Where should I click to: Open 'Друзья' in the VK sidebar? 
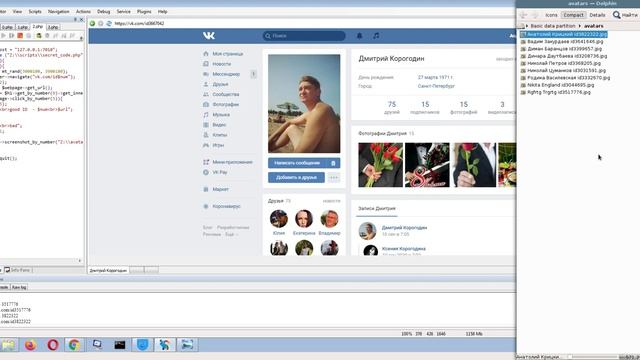point(216,84)
